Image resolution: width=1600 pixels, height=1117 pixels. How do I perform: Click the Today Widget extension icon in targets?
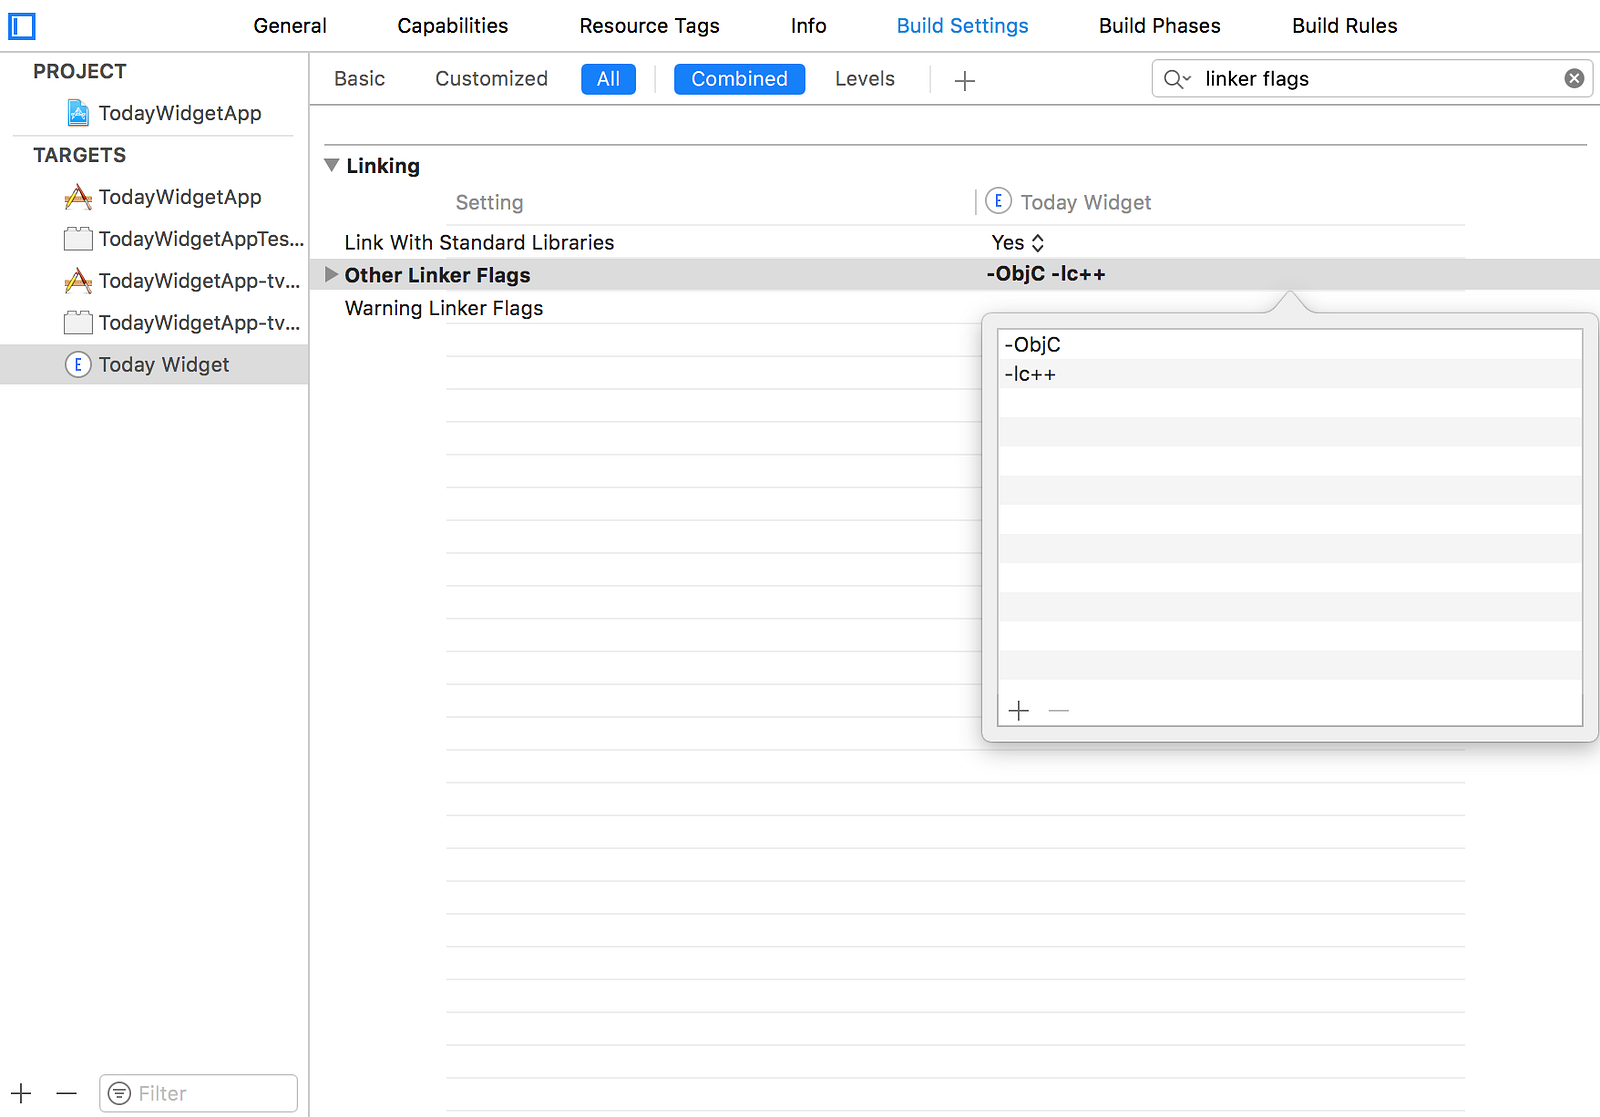pyautogui.click(x=78, y=365)
